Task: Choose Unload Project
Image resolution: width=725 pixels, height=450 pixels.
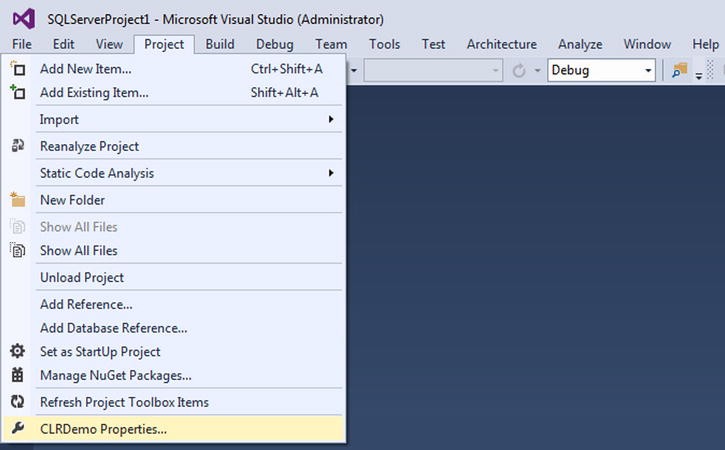Action: point(174,277)
